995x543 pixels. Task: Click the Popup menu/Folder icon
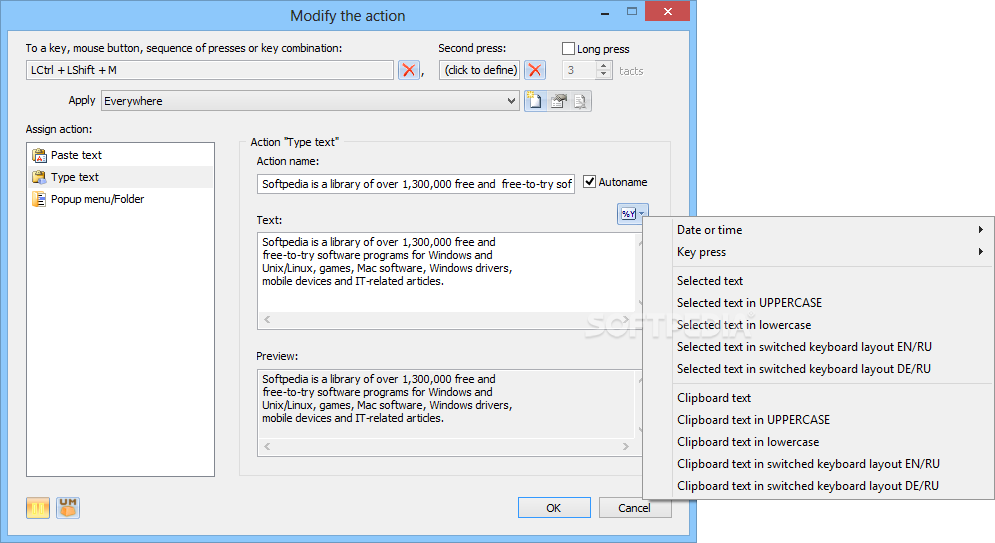click(x=39, y=199)
